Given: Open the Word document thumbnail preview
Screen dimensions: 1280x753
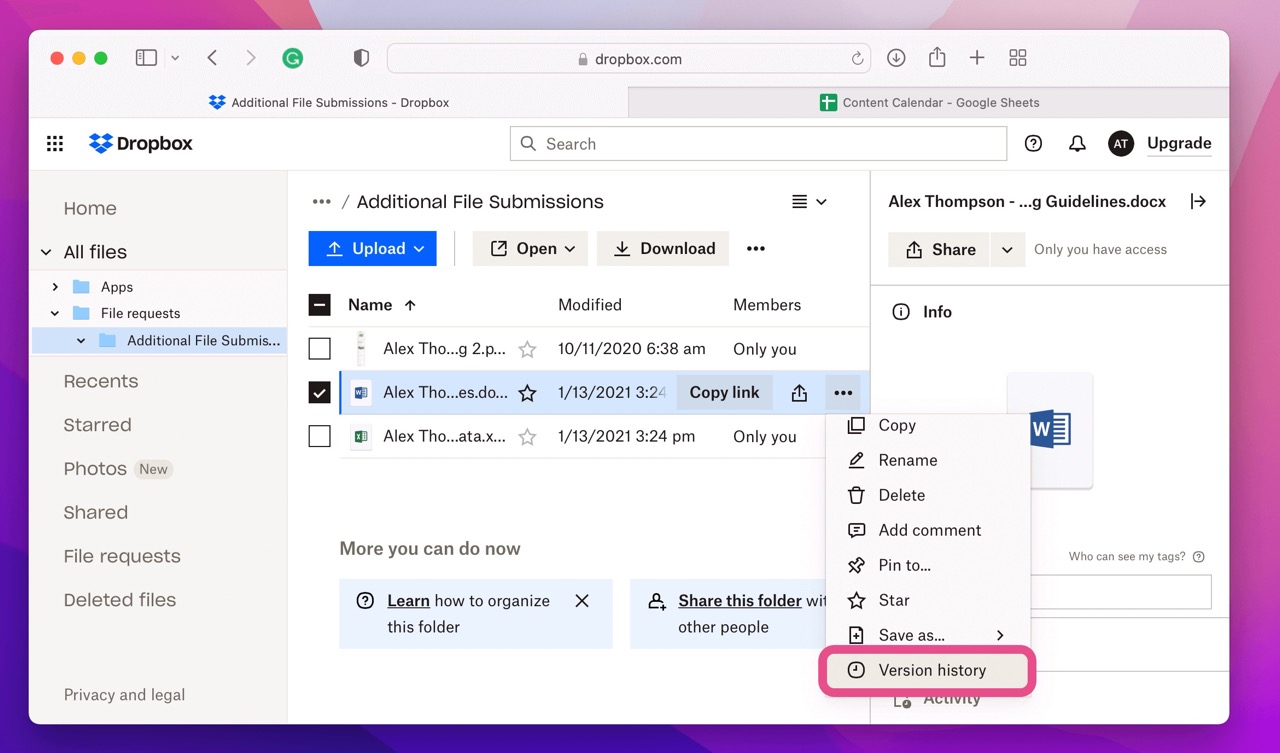Looking at the screenshot, I should click(x=1050, y=430).
